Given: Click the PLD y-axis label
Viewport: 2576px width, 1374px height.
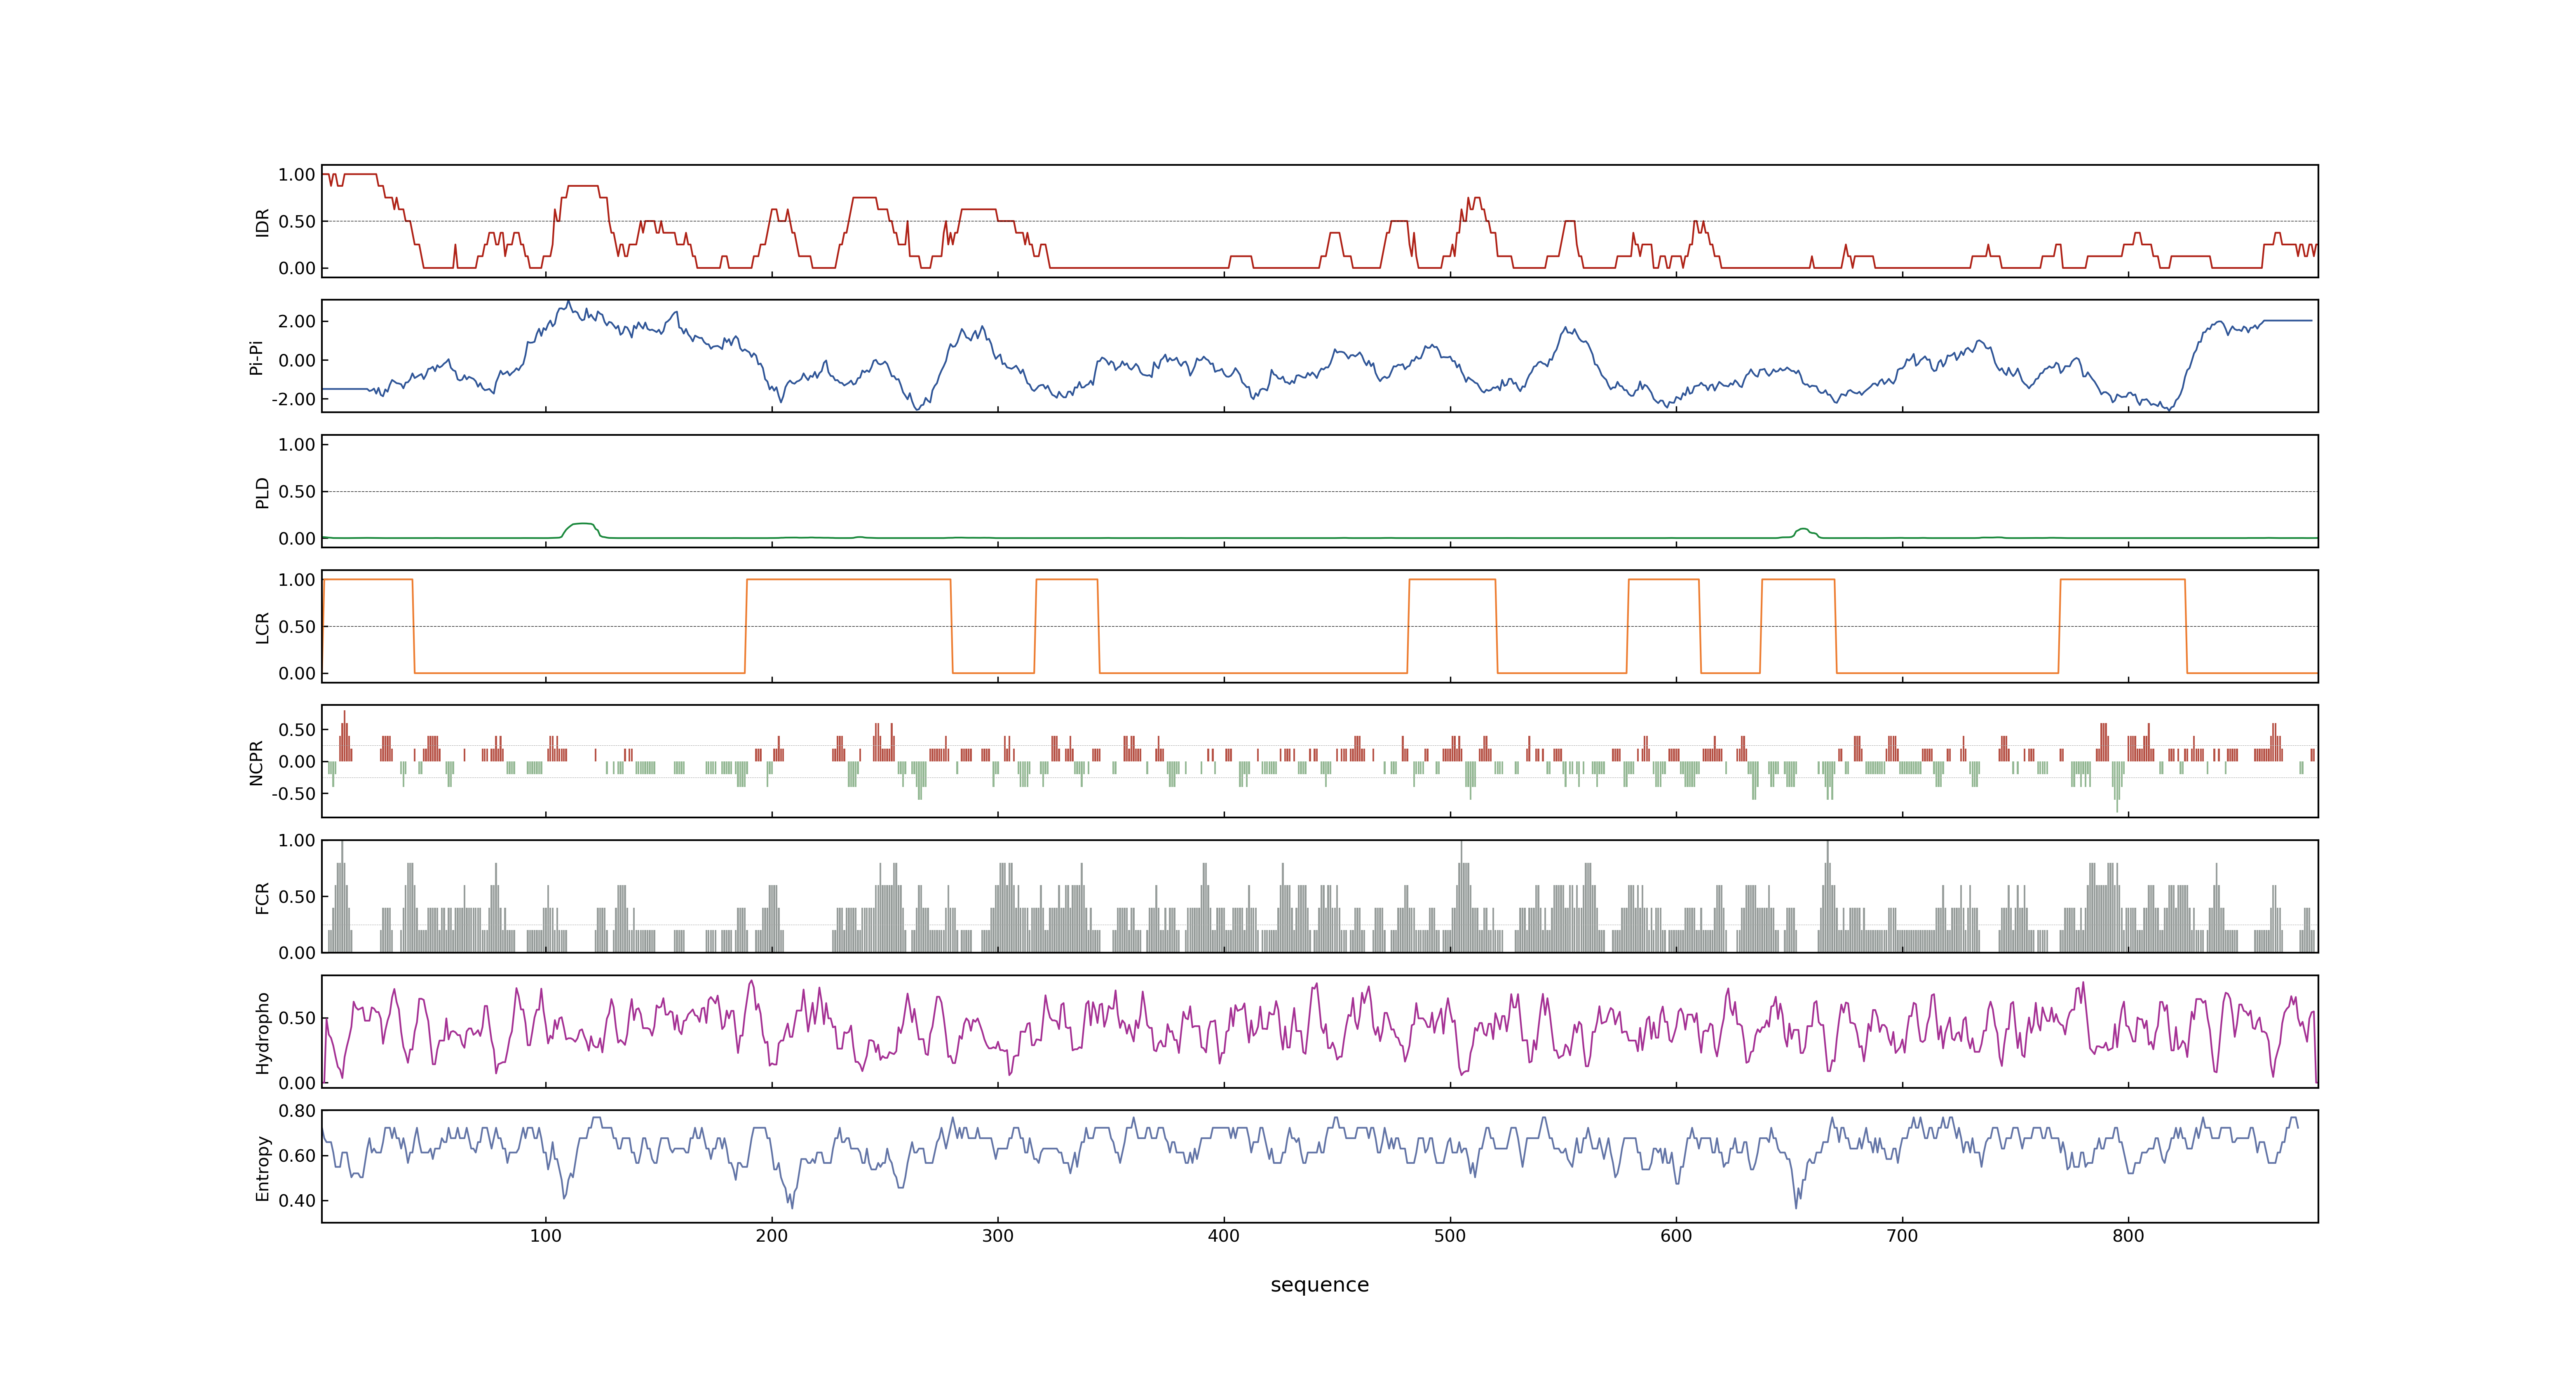Looking at the screenshot, I should [x=262, y=492].
